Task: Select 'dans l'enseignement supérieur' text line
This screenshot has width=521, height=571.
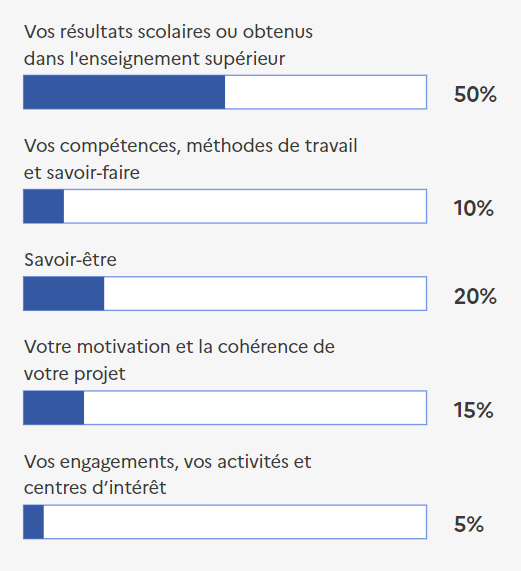Action: click(x=155, y=59)
